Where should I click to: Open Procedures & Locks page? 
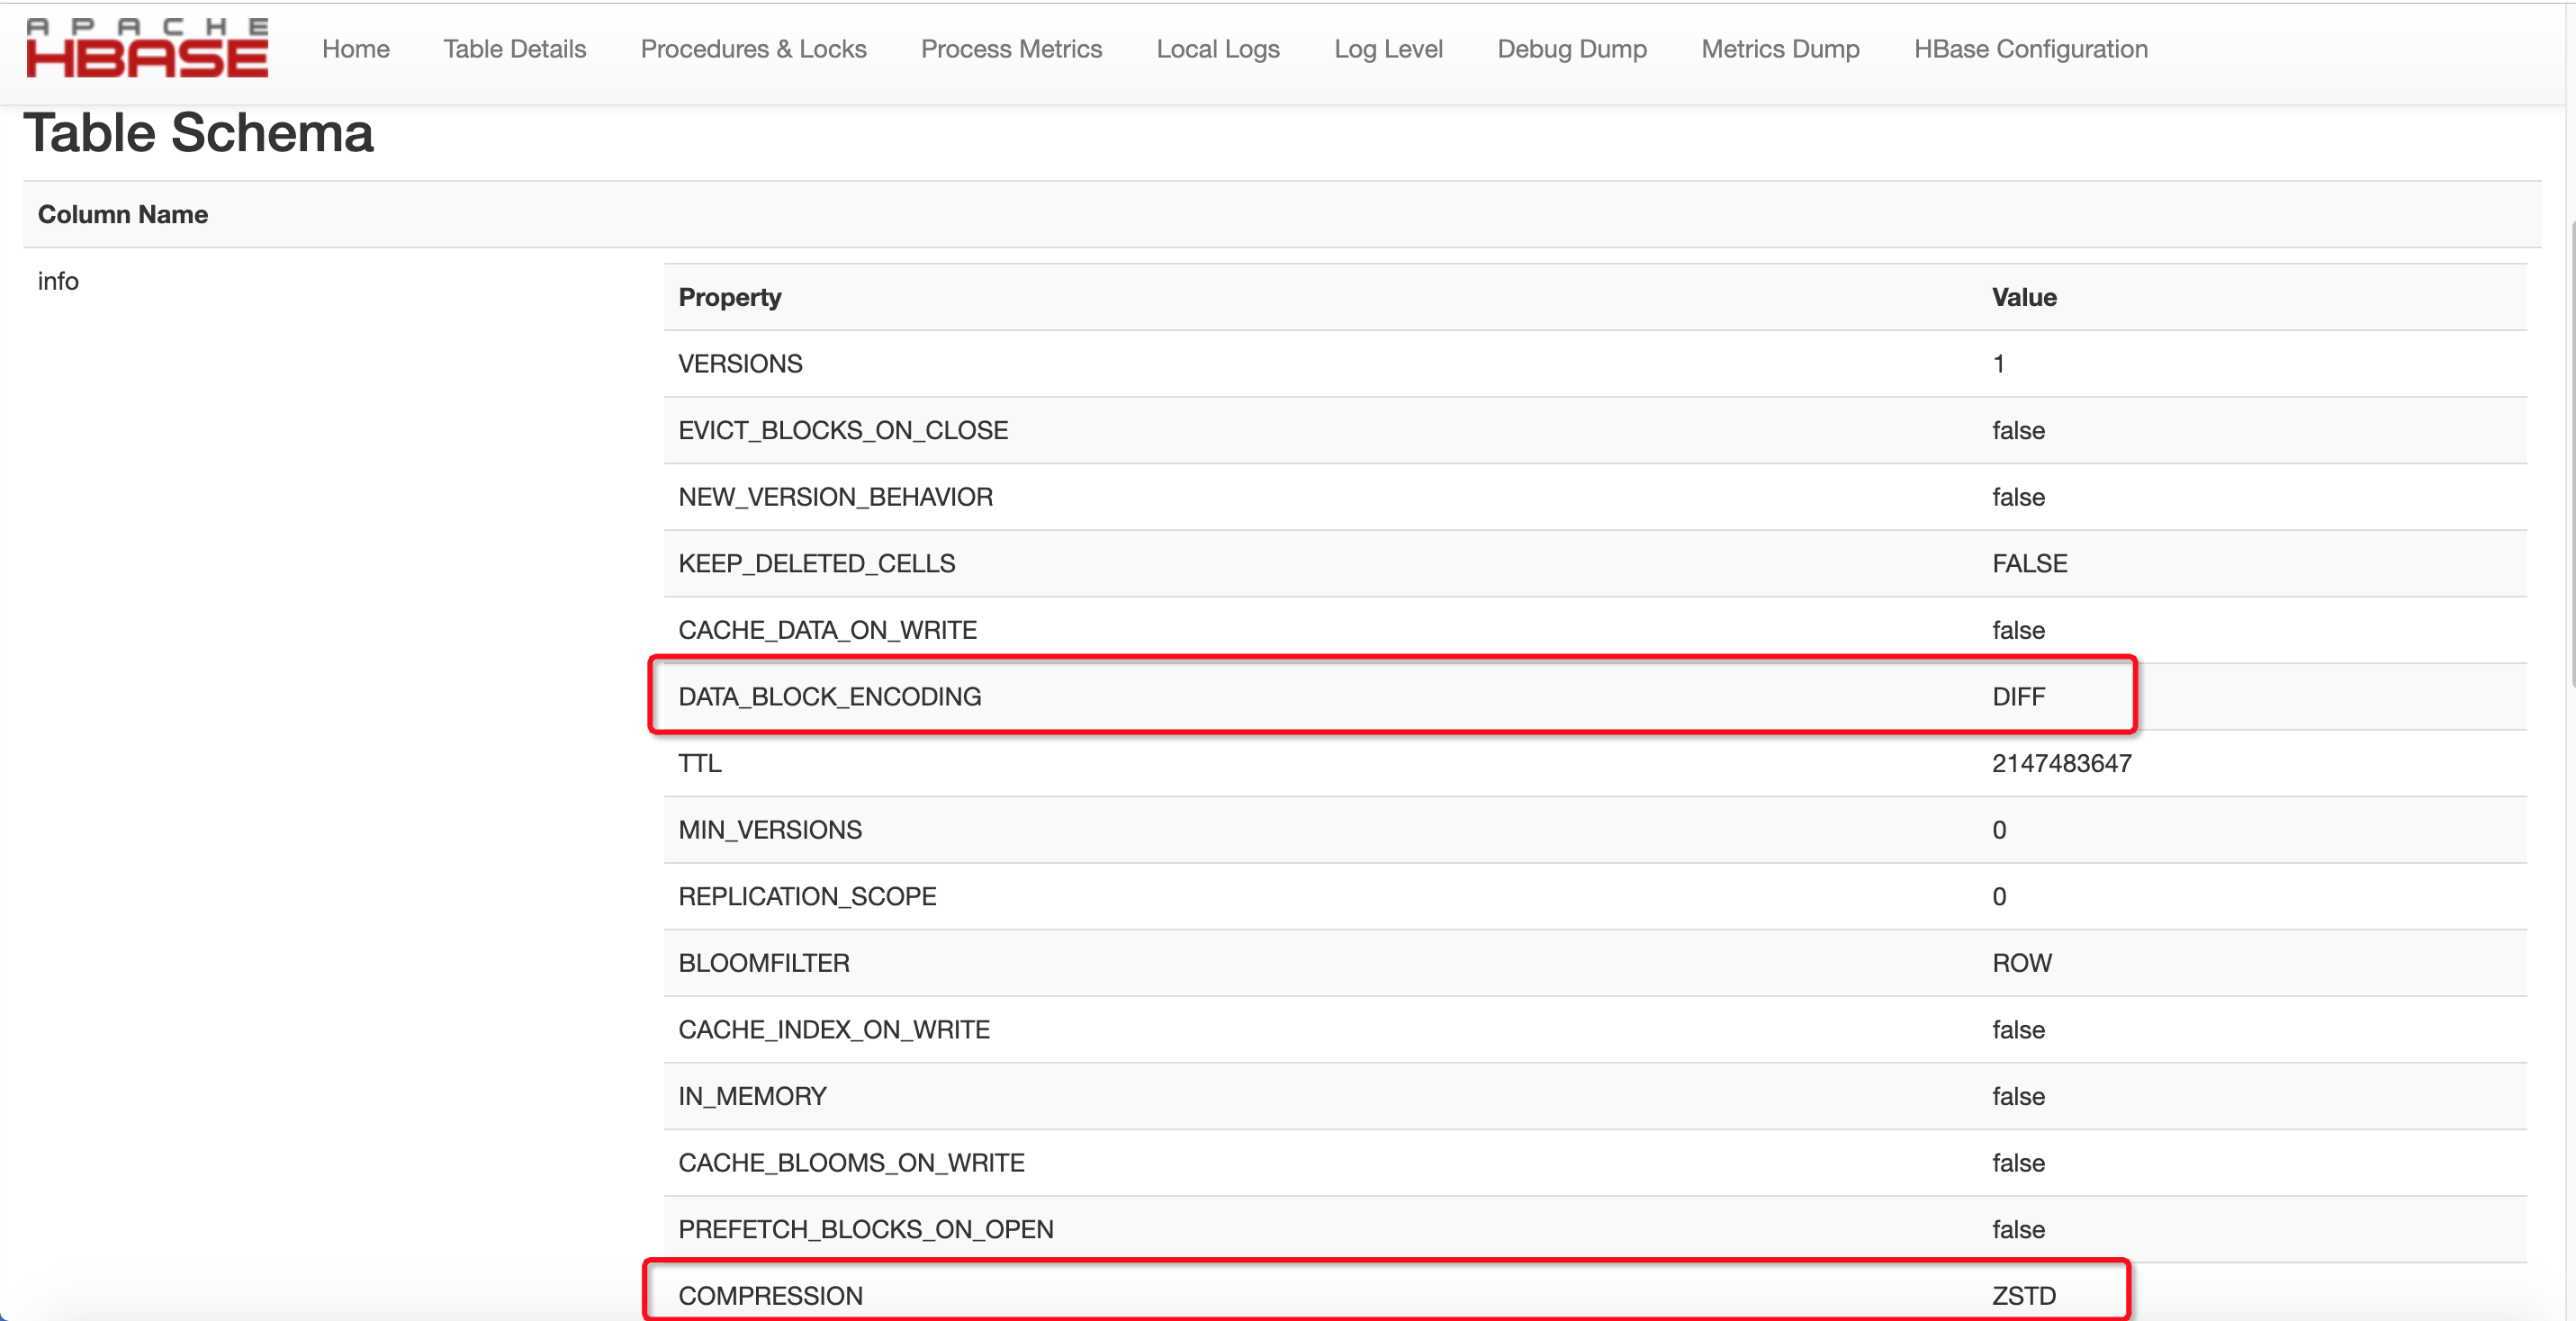click(753, 49)
